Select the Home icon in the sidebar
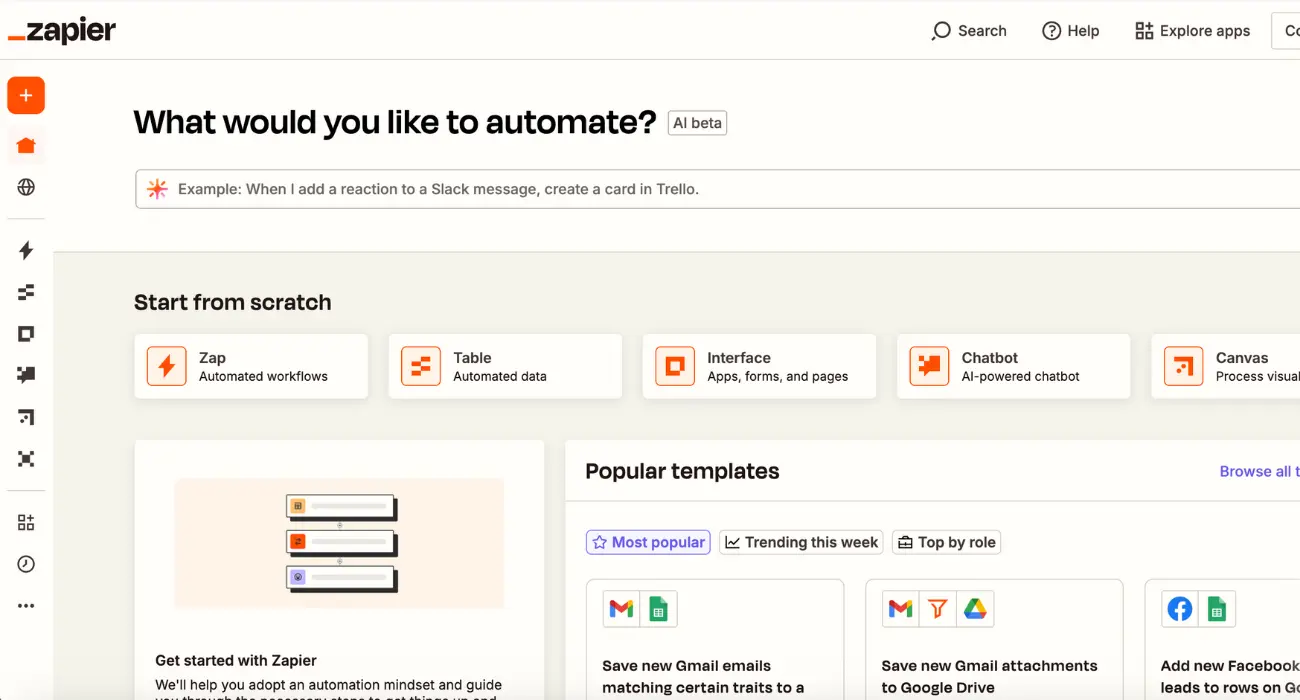 26,146
